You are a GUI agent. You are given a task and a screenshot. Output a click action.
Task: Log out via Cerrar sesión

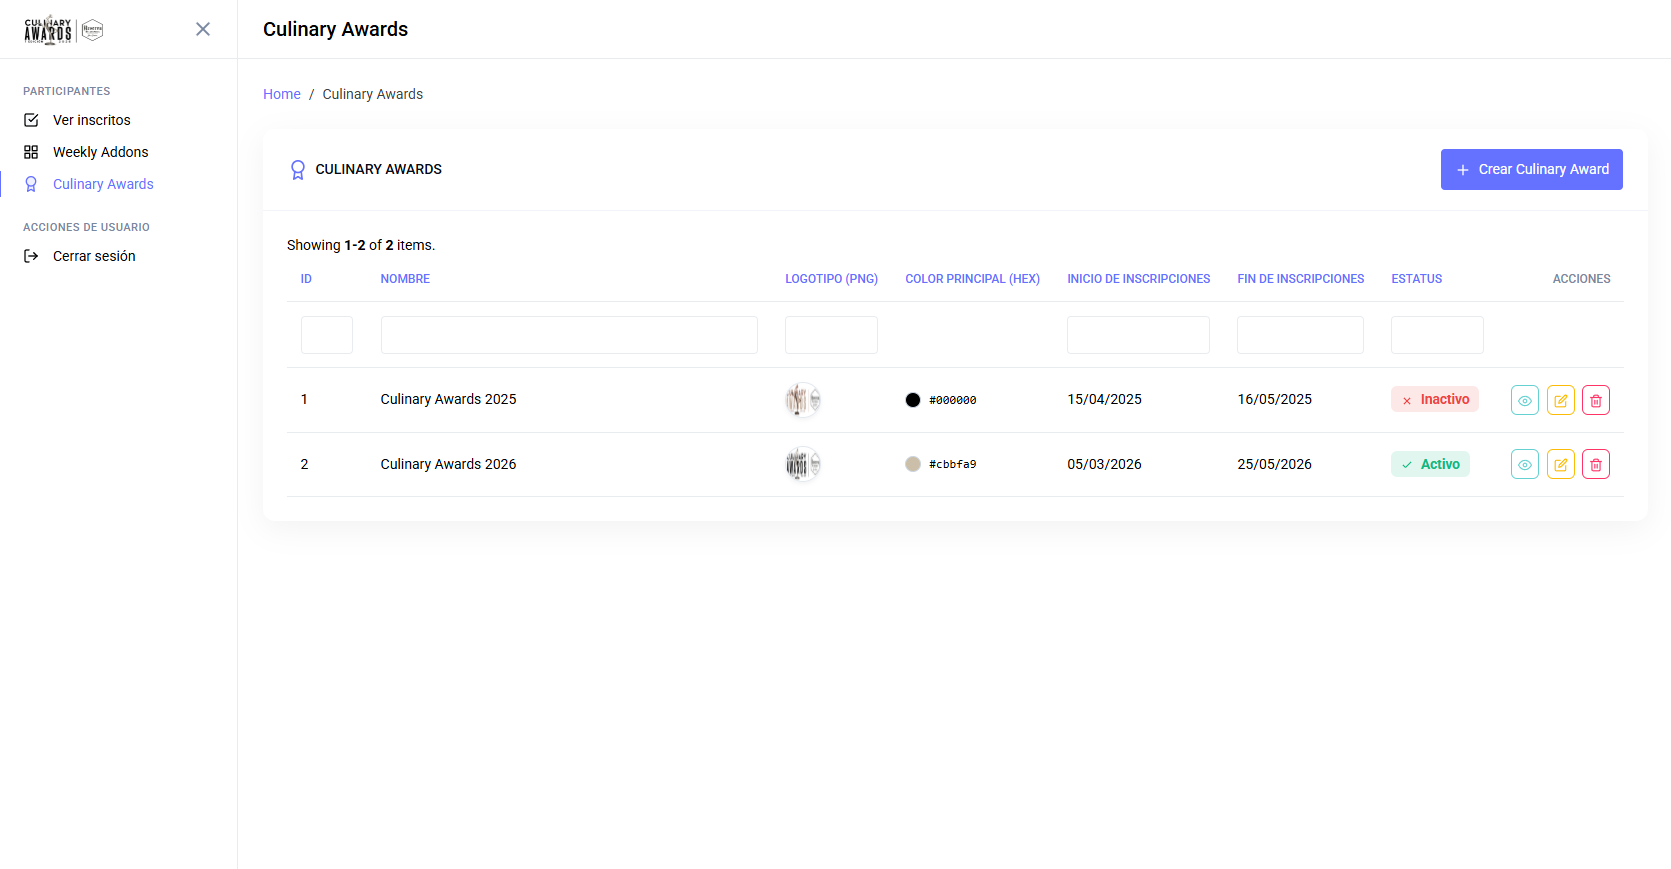tap(94, 256)
